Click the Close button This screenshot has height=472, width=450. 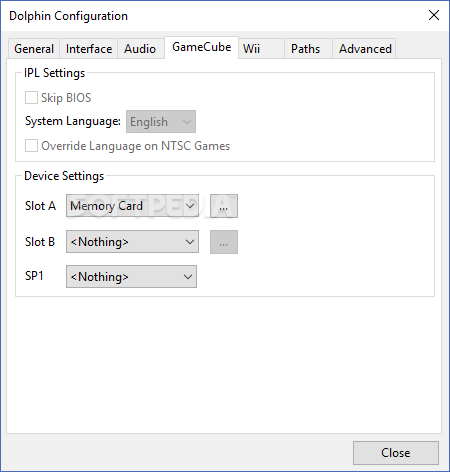point(396,453)
